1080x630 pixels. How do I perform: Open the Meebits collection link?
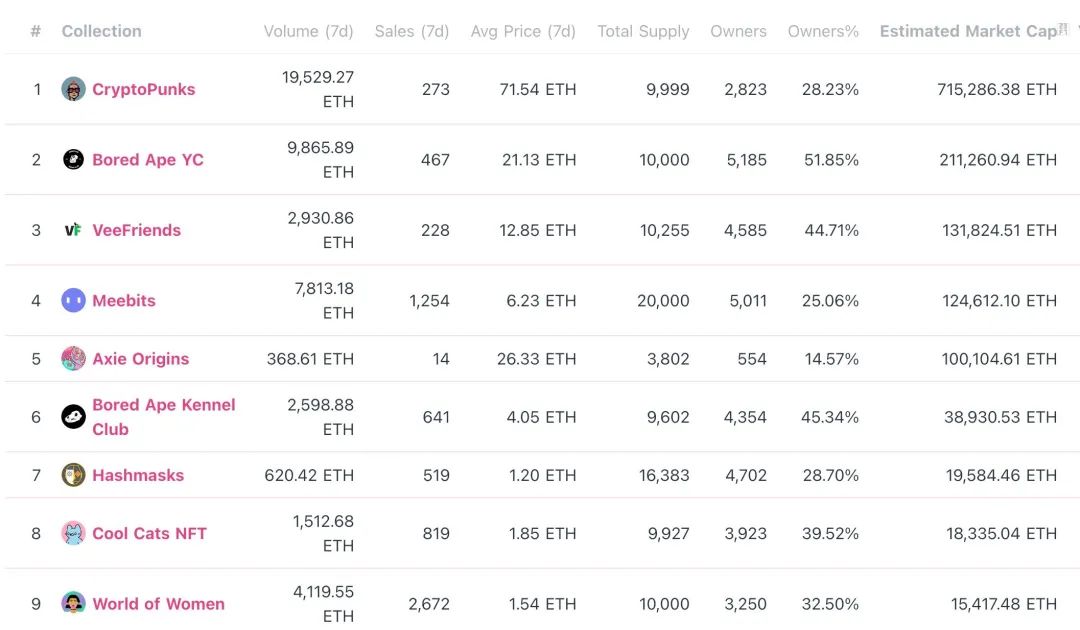(124, 300)
